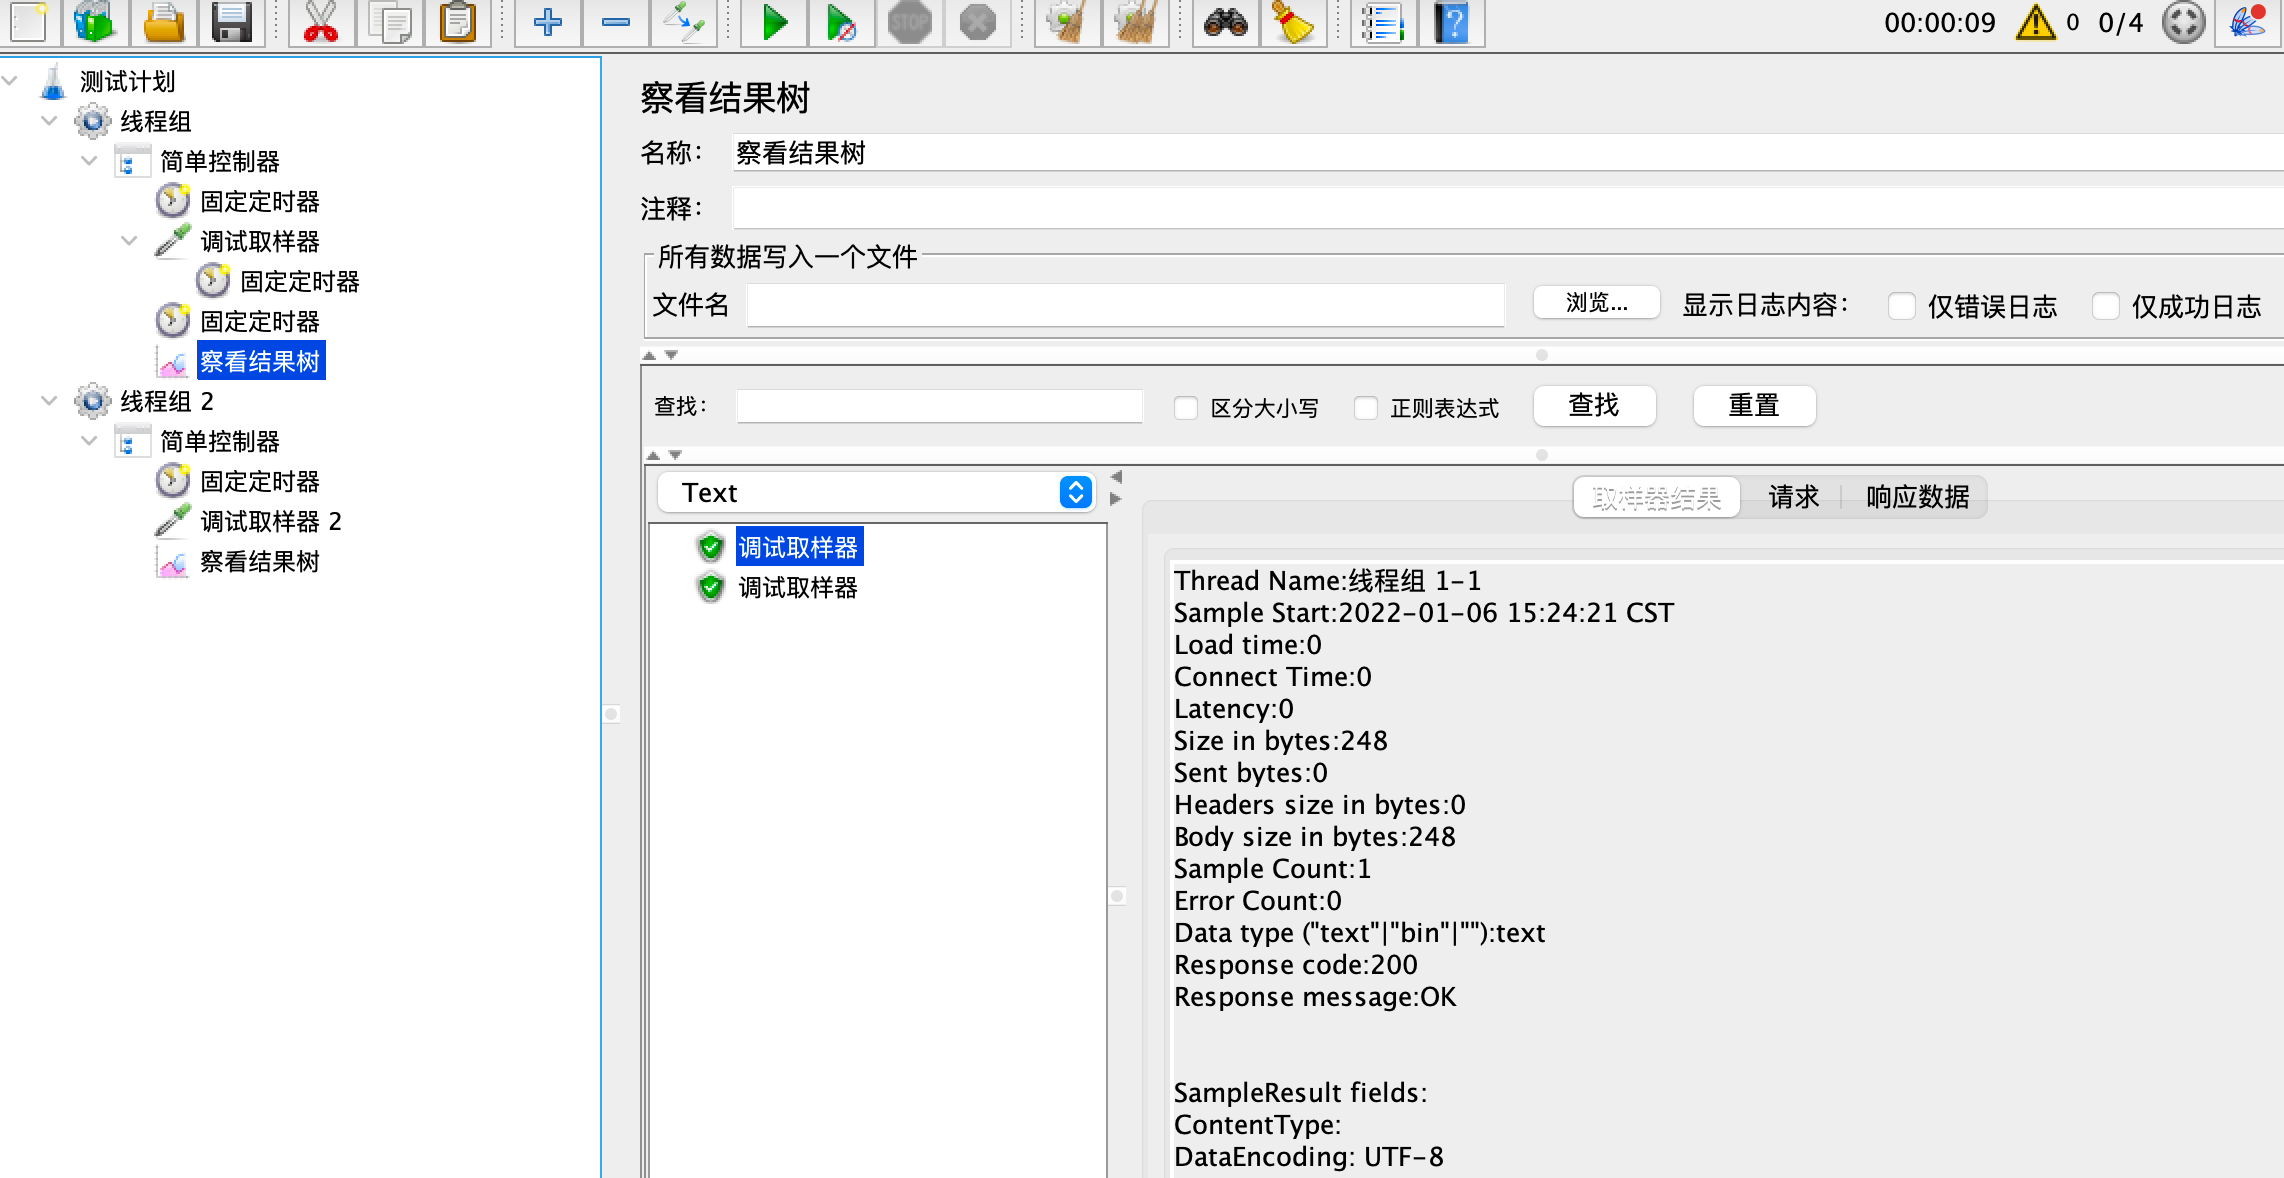Cut the selected element with the scissors icon
This screenshot has height=1178, width=2284.
click(x=322, y=23)
